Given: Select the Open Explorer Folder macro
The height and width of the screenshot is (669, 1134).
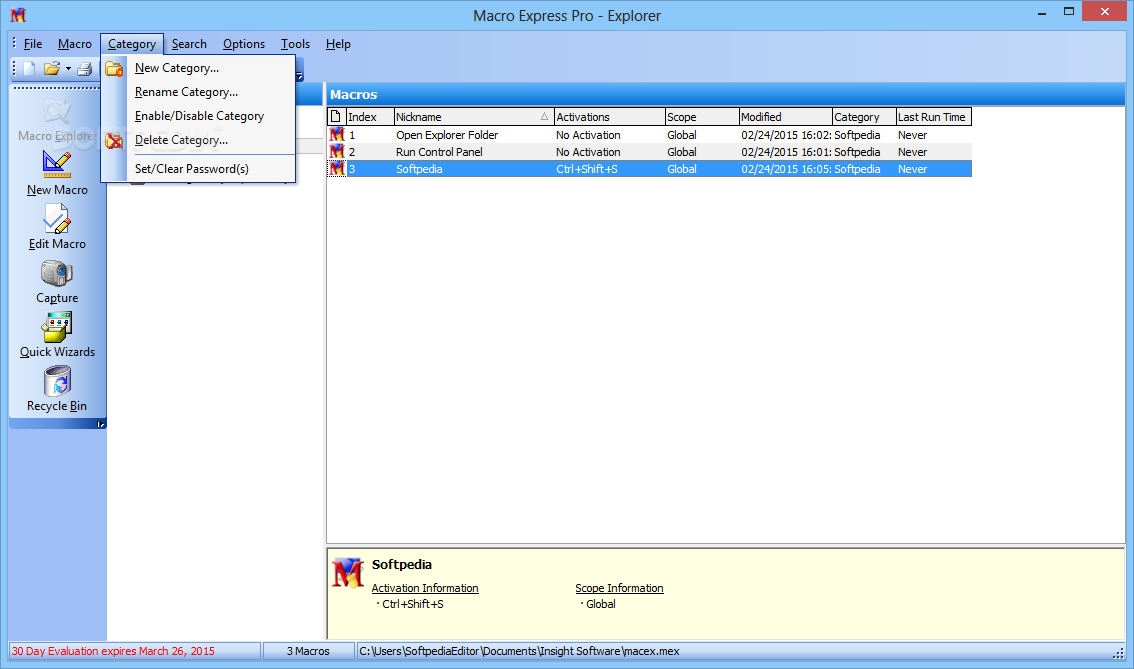Looking at the screenshot, I should [x=447, y=135].
